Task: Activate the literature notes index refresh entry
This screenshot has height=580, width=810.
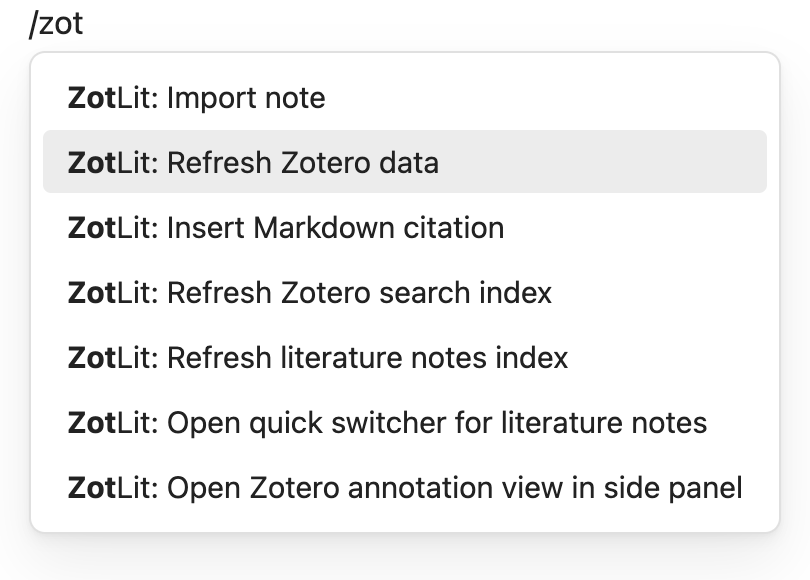Action: coord(404,357)
